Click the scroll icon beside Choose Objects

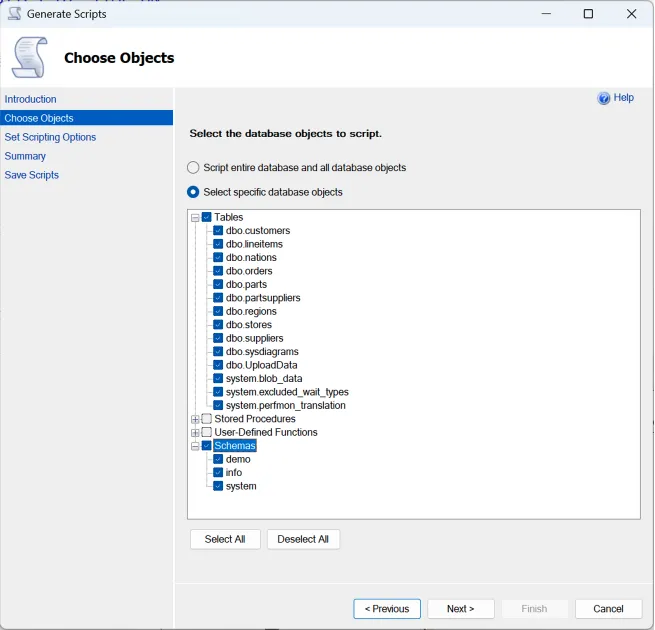click(29, 58)
